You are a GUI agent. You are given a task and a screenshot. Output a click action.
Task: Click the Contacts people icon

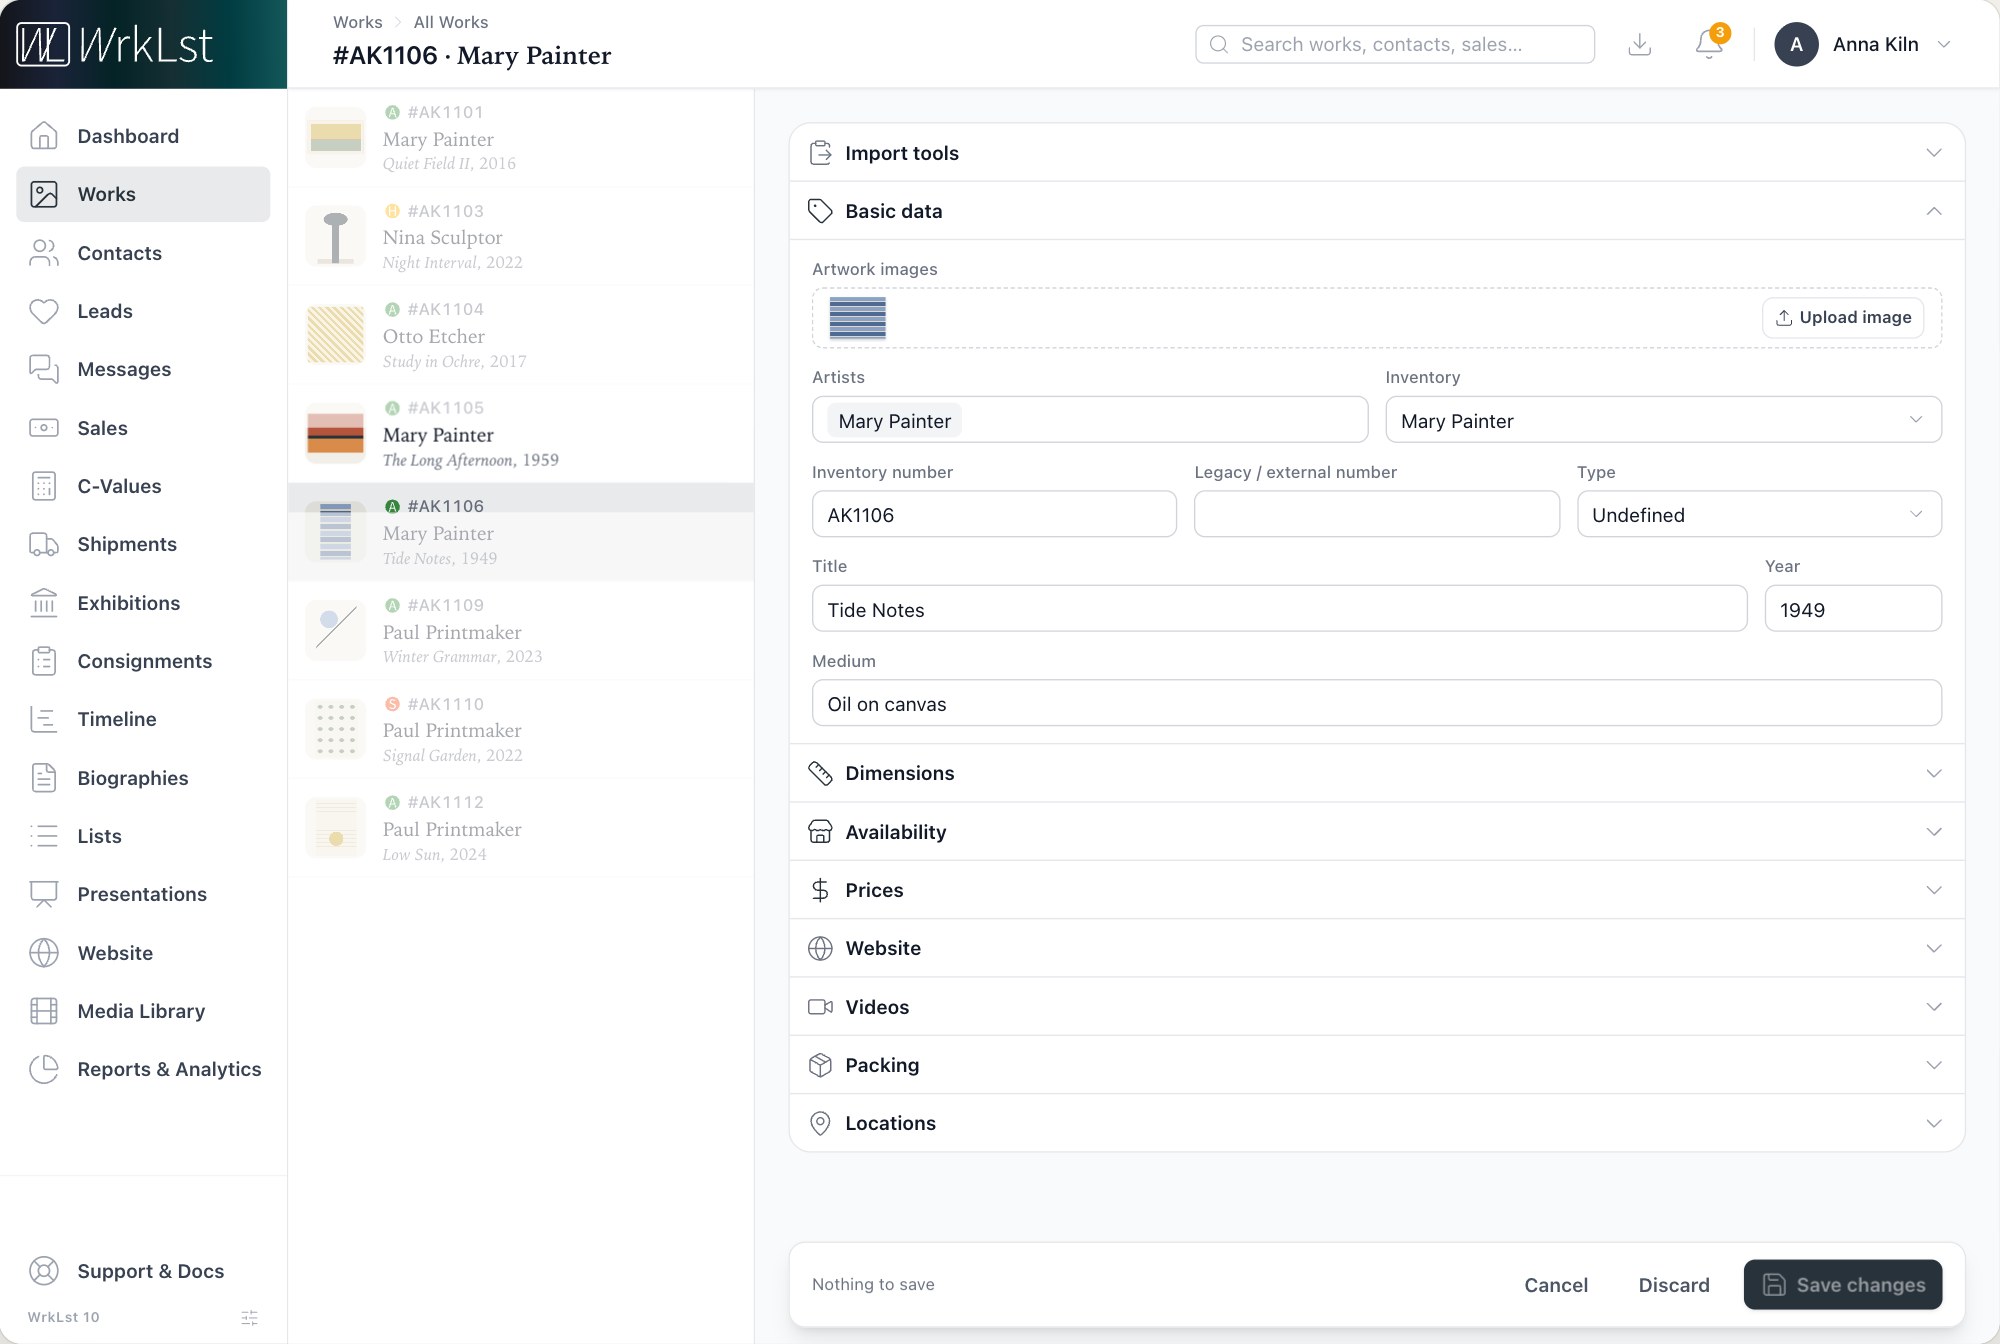[44, 253]
